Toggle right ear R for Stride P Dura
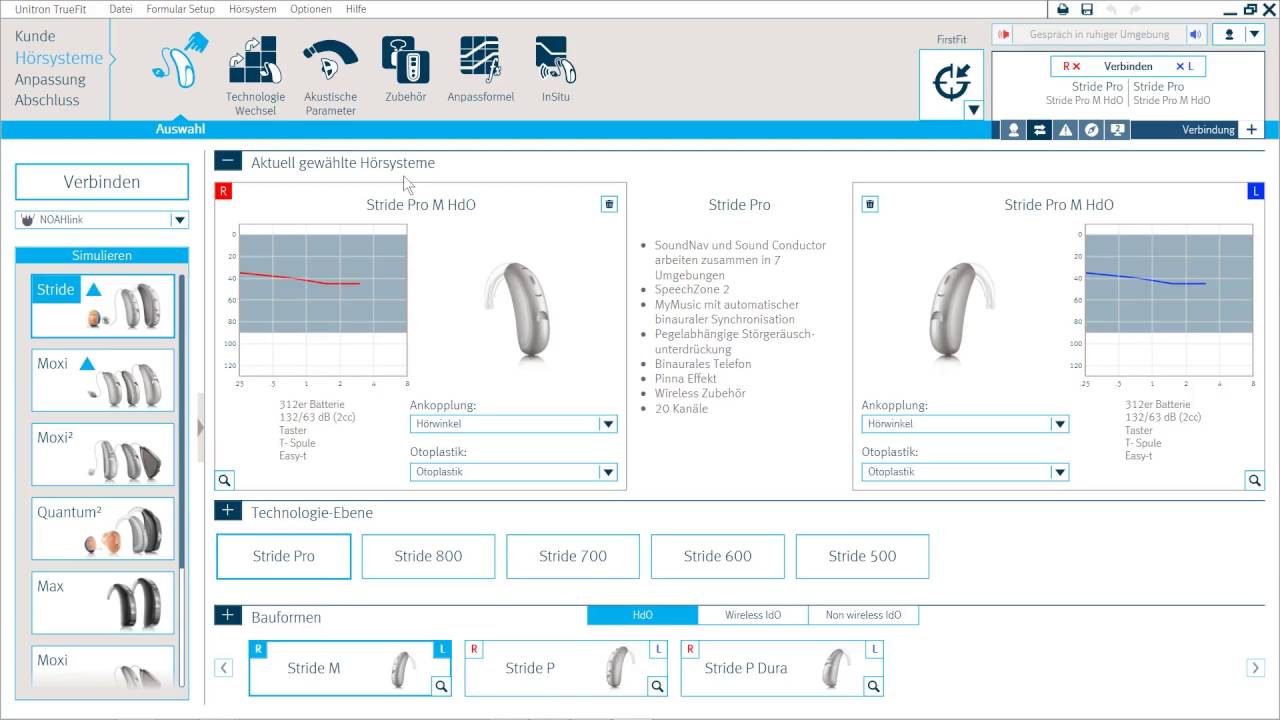The image size is (1280, 720). pos(690,649)
